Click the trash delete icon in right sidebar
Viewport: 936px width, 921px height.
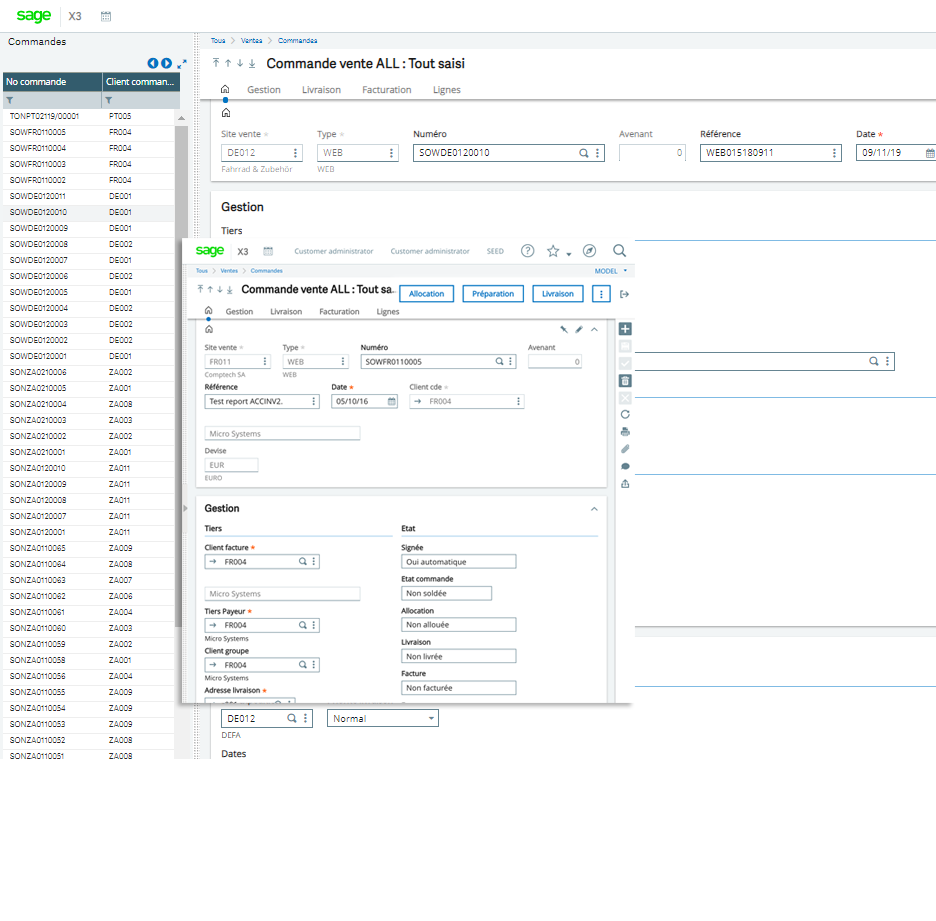point(625,381)
